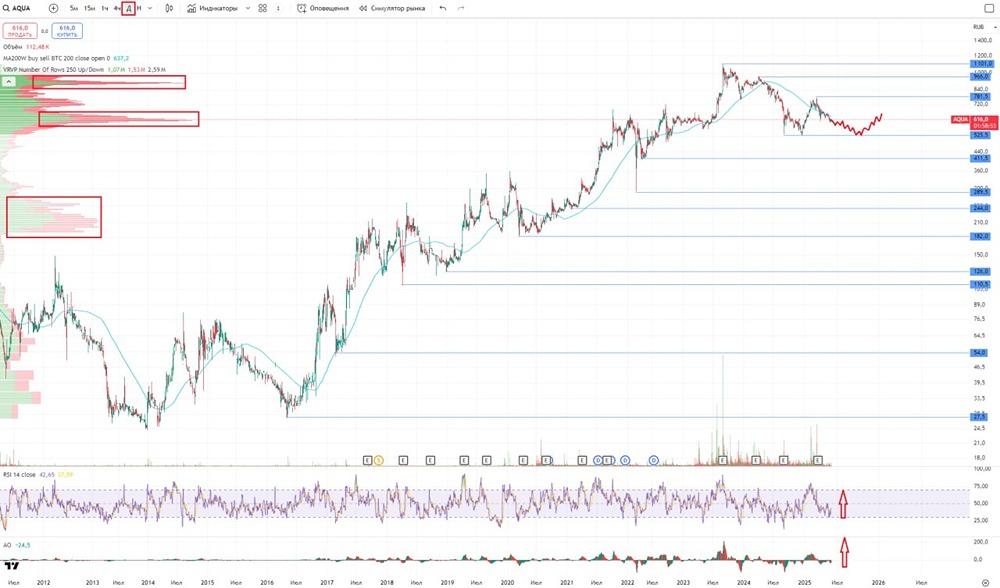The width and height of the screenshot is (1000, 588).
Task: Select the horizontal line label 781,5
Action: pos(981,97)
